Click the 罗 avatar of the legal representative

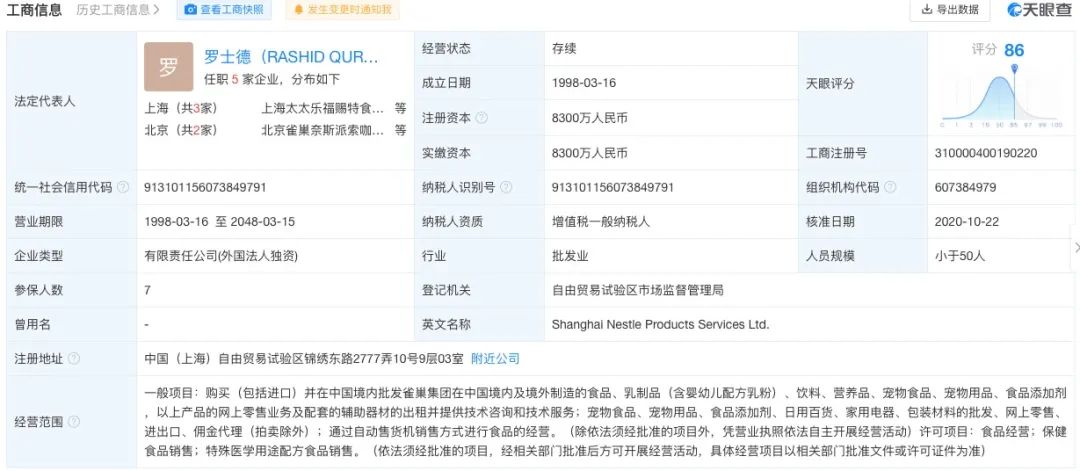click(168, 67)
